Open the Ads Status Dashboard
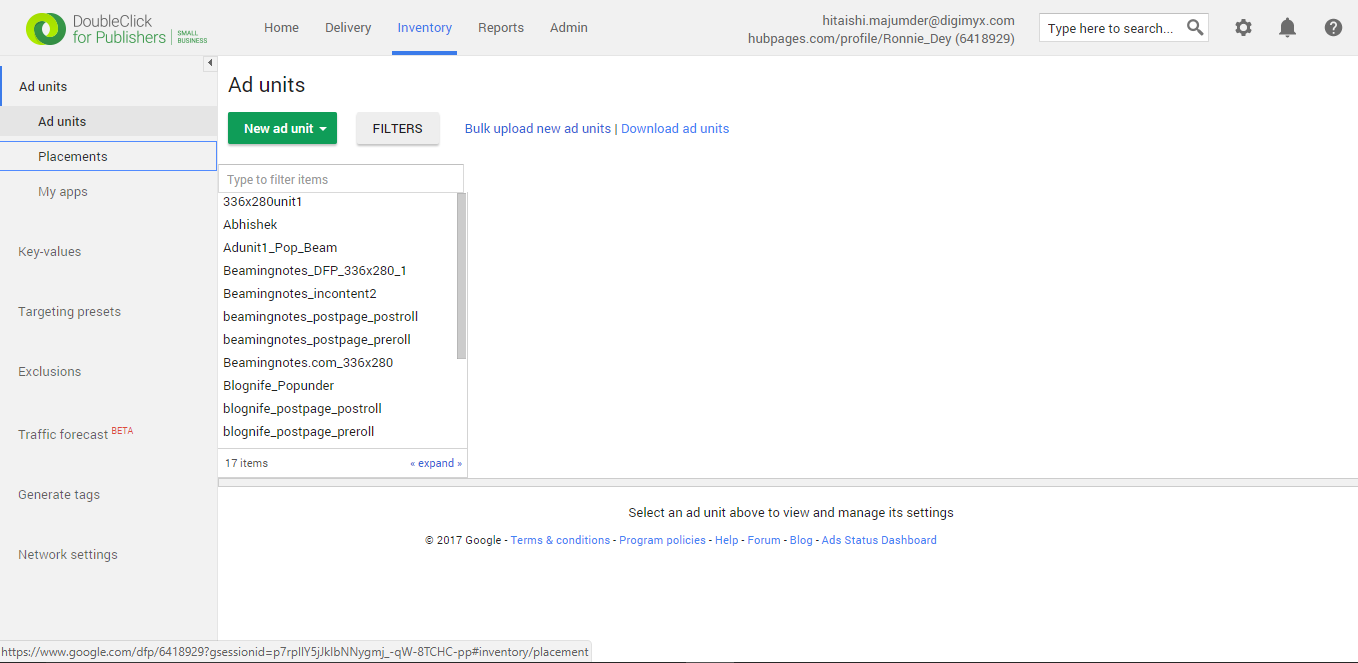This screenshot has height=663, width=1358. [x=879, y=539]
